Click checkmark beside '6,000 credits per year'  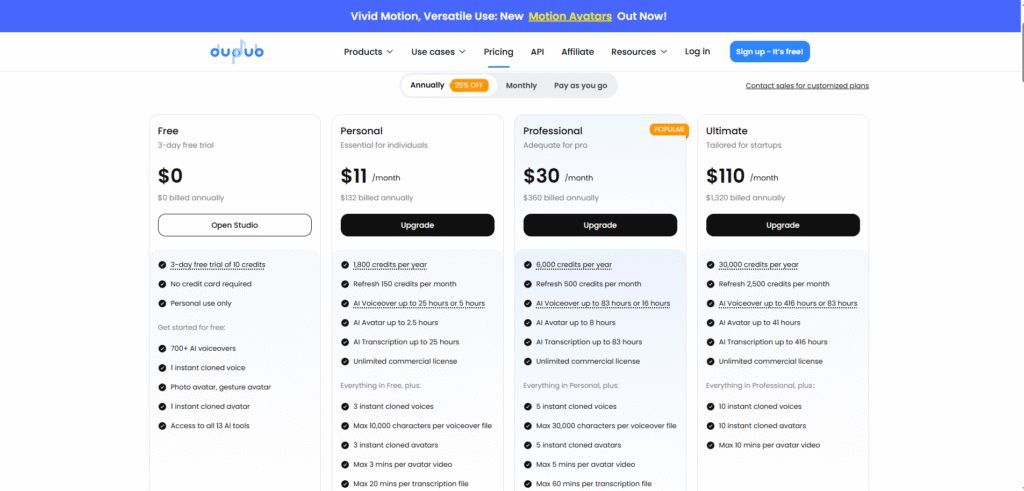(x=527, y=265)
